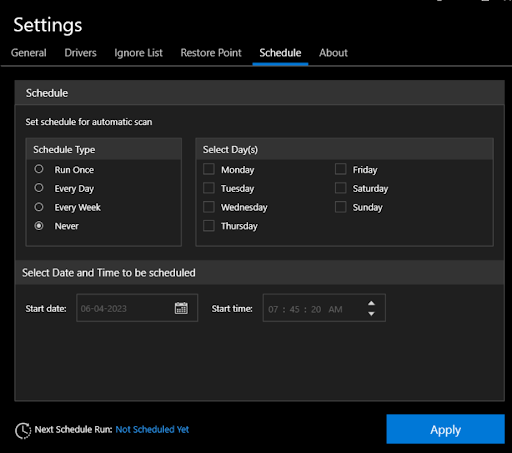Screen dimensions: 512x453
Task: Open the About tab
Action: pyautogui.click(x=333, y=53)
